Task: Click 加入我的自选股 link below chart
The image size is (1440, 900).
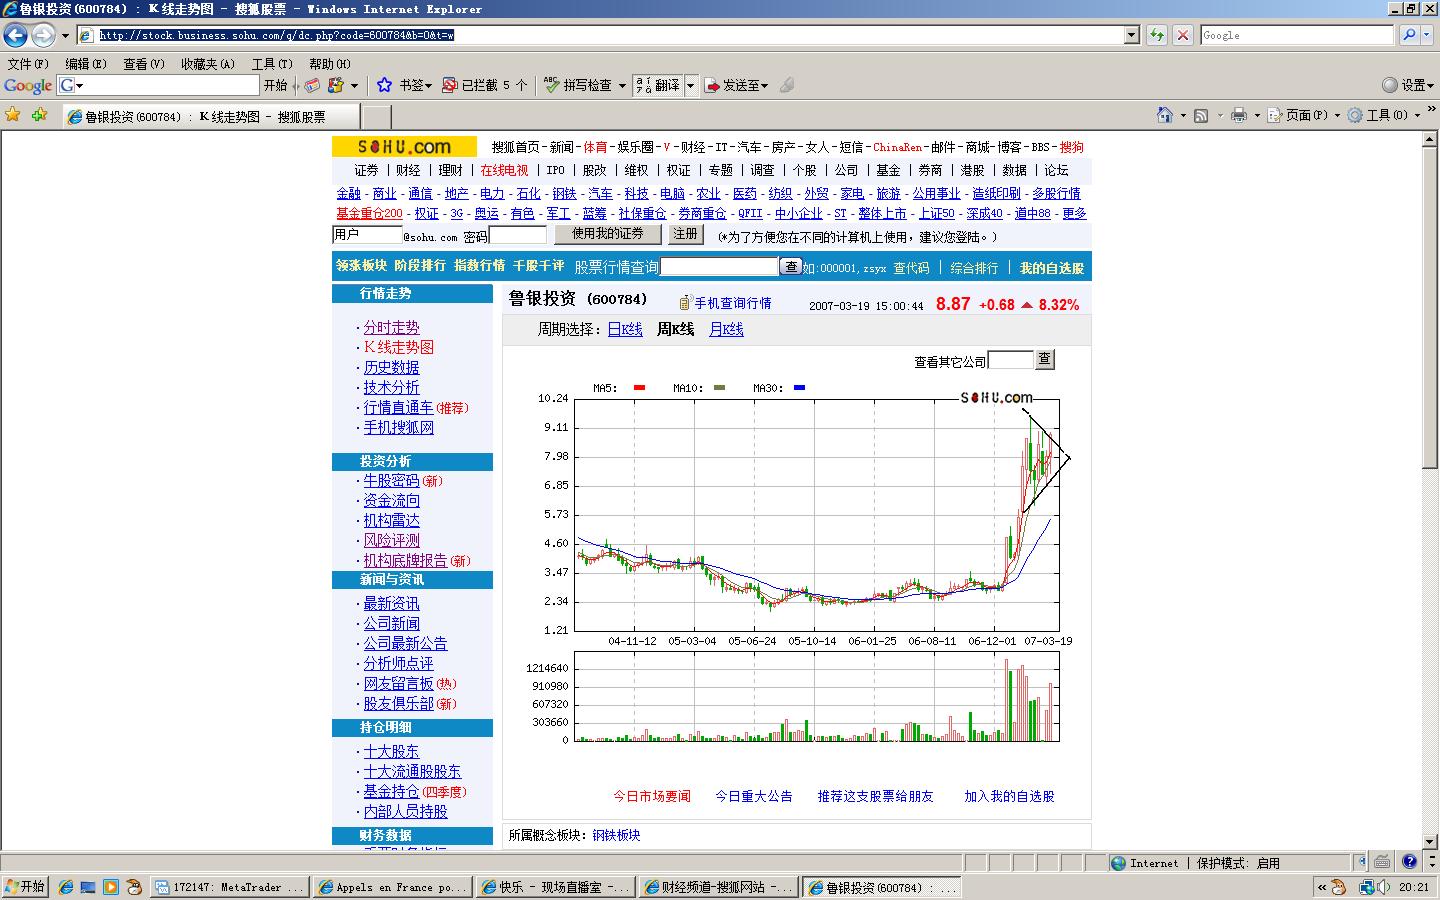Action: (x=1009, y=796)
